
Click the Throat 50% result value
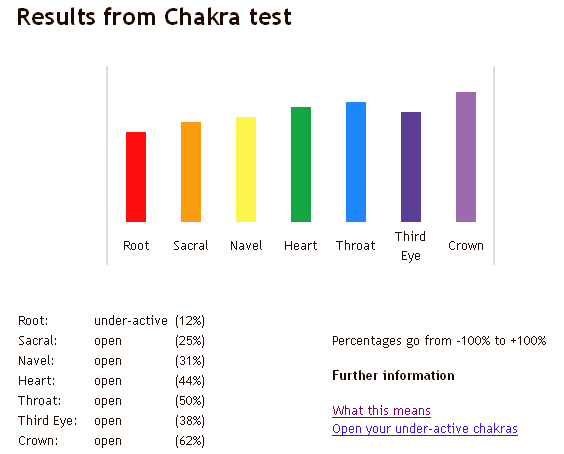[190, 401]
